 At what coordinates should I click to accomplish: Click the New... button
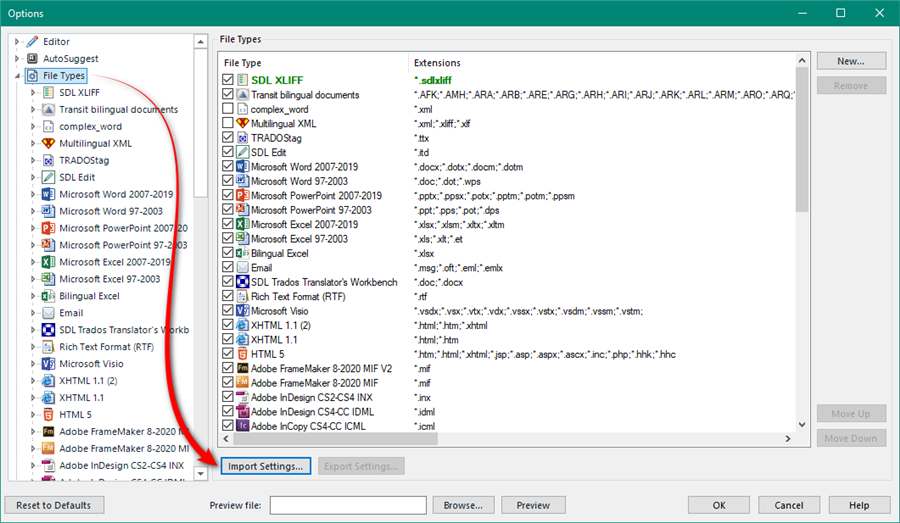point(851,61)
